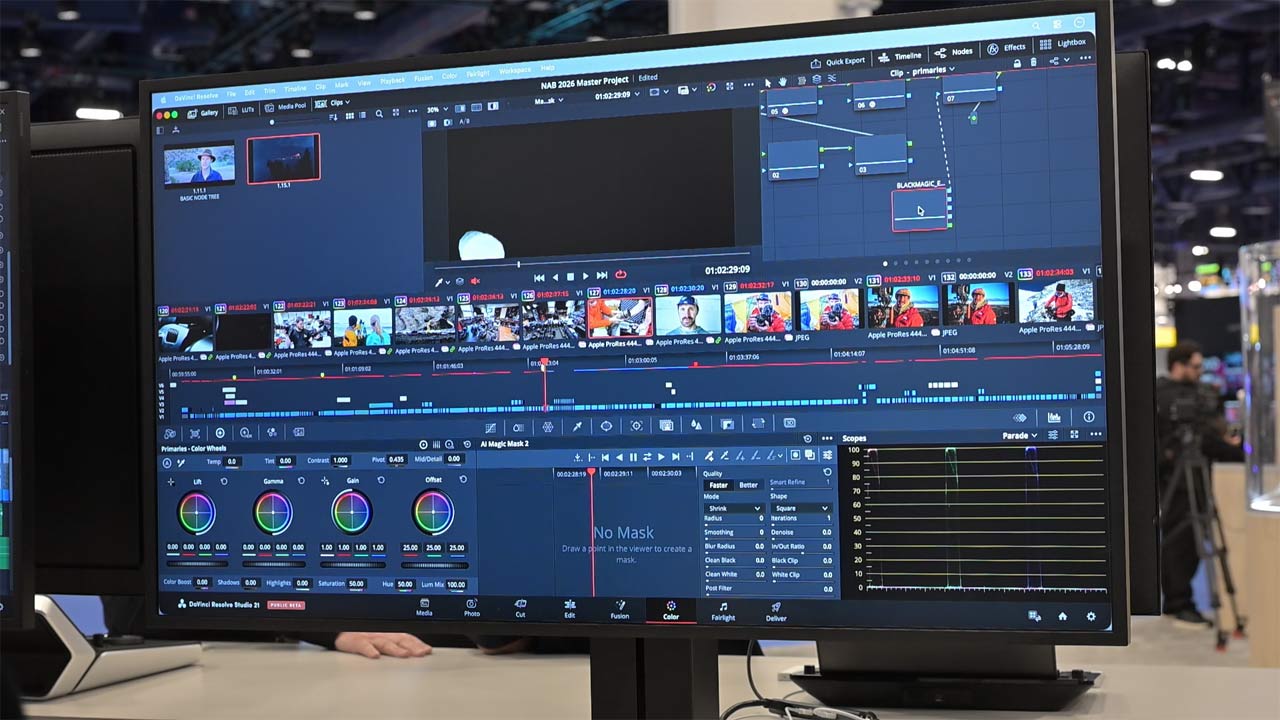Click the Gain white point picker
Screen dimensions: 1280x720
click(325, 481)
